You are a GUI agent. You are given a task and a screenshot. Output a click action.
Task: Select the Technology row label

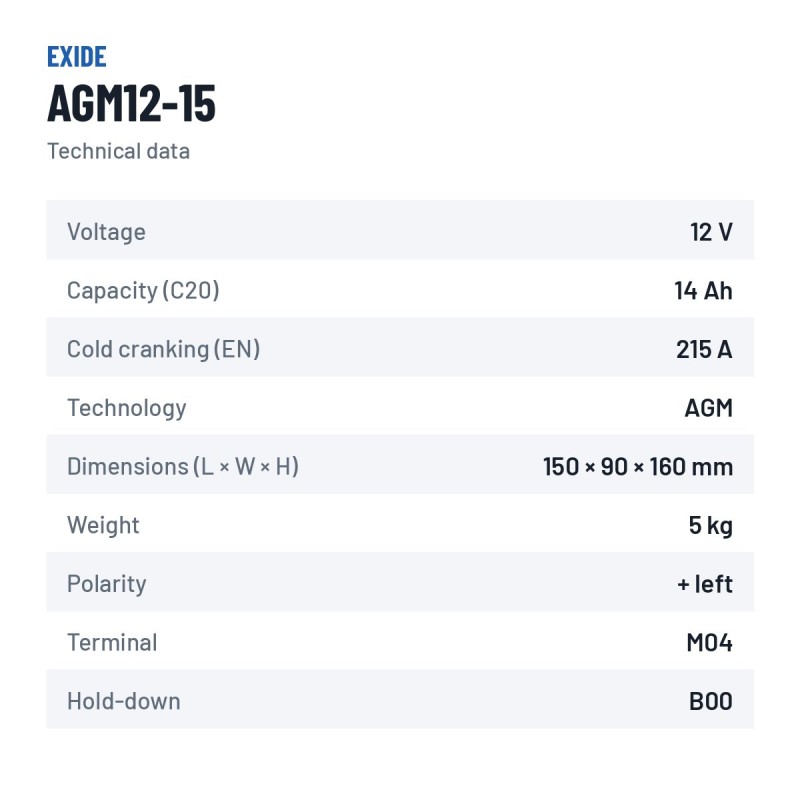coord(127,408)
